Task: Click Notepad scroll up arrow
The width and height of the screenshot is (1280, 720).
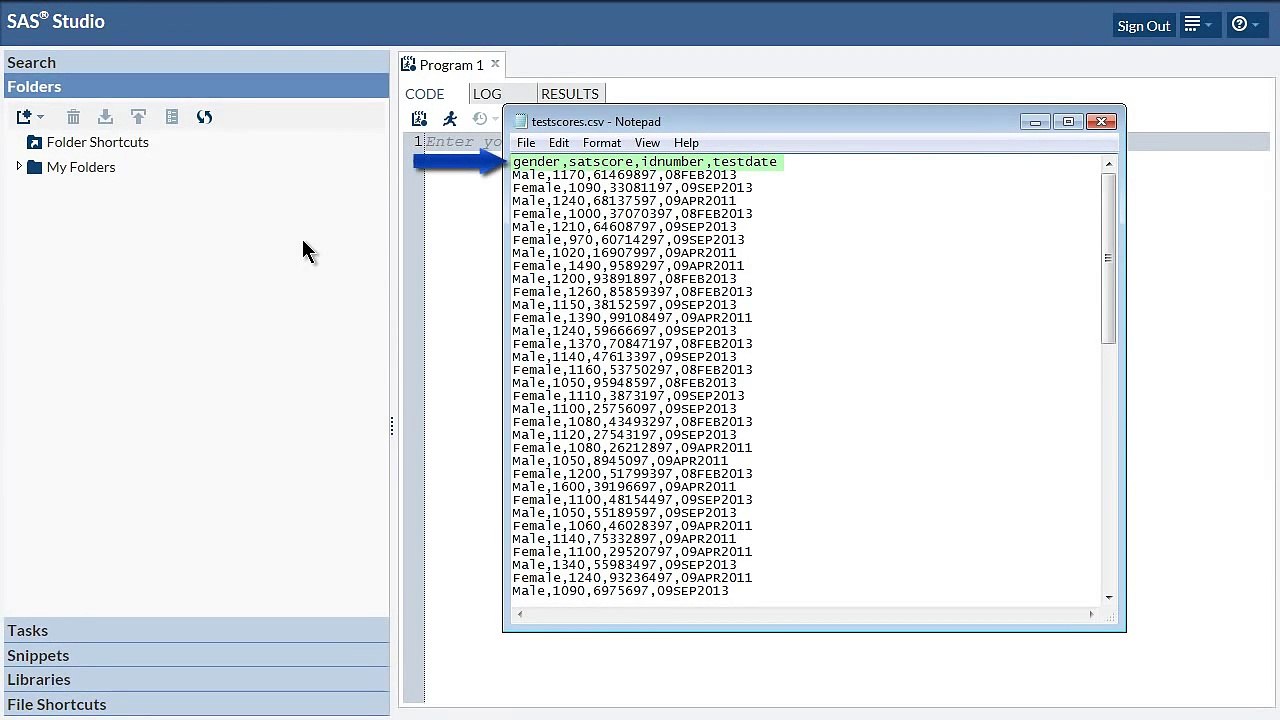Action: click(x=1108, y=164)
